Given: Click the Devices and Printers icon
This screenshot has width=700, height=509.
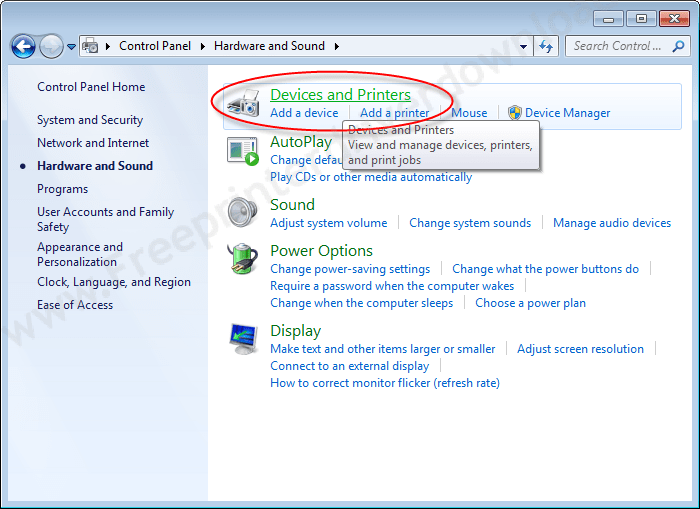Looking at the screenshot, I should 243,103.
